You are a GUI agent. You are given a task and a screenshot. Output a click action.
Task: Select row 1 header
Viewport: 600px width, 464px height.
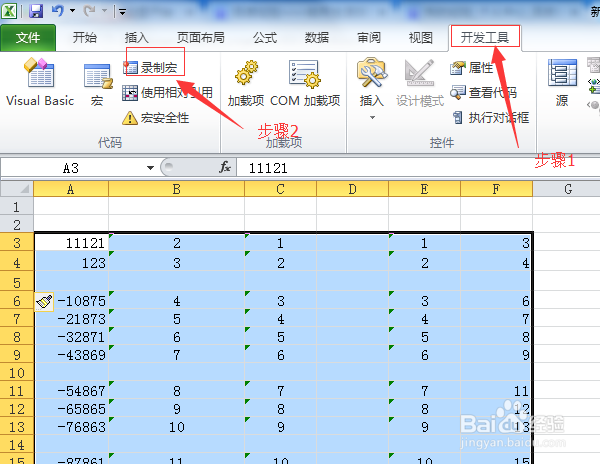coord(16,207)
